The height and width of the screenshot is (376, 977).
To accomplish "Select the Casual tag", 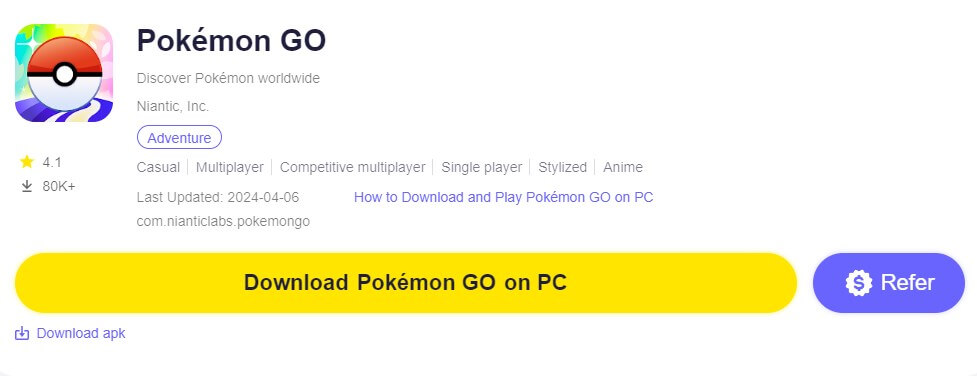I will point(158,167).
